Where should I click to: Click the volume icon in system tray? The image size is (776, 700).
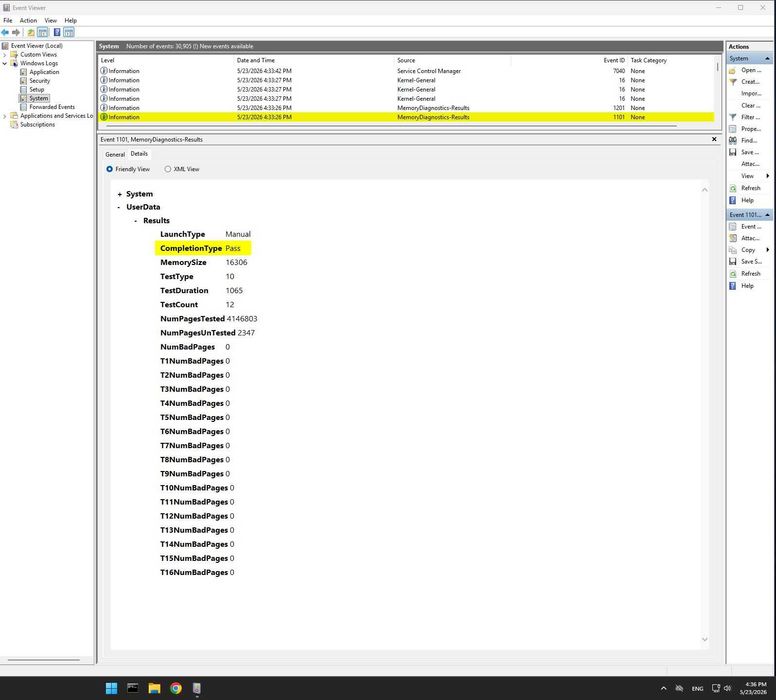pos(728,688)
